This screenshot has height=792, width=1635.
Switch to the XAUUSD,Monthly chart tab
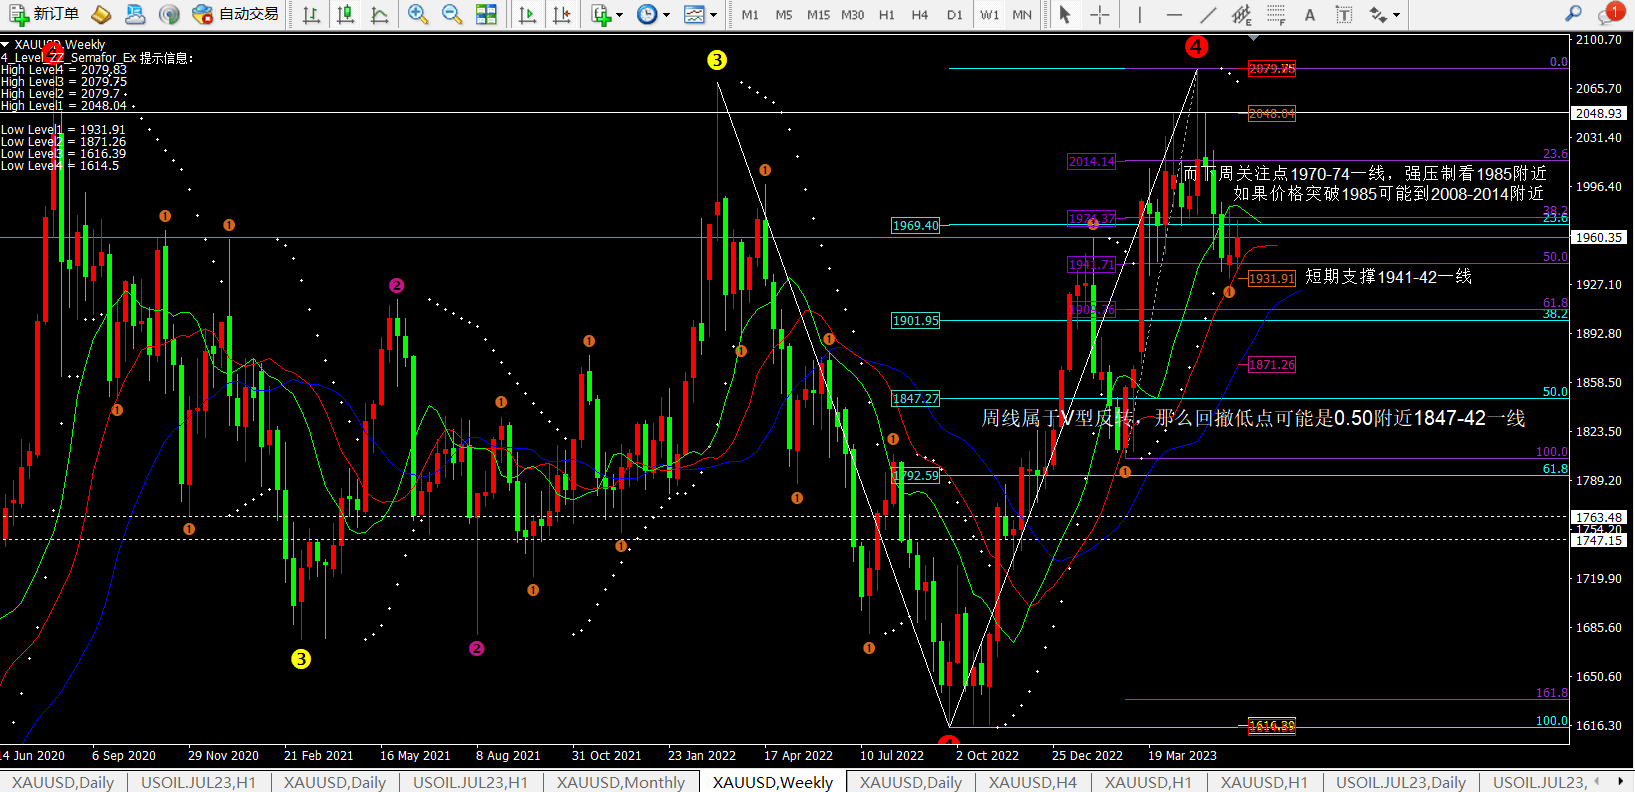(x=620, y=782)
